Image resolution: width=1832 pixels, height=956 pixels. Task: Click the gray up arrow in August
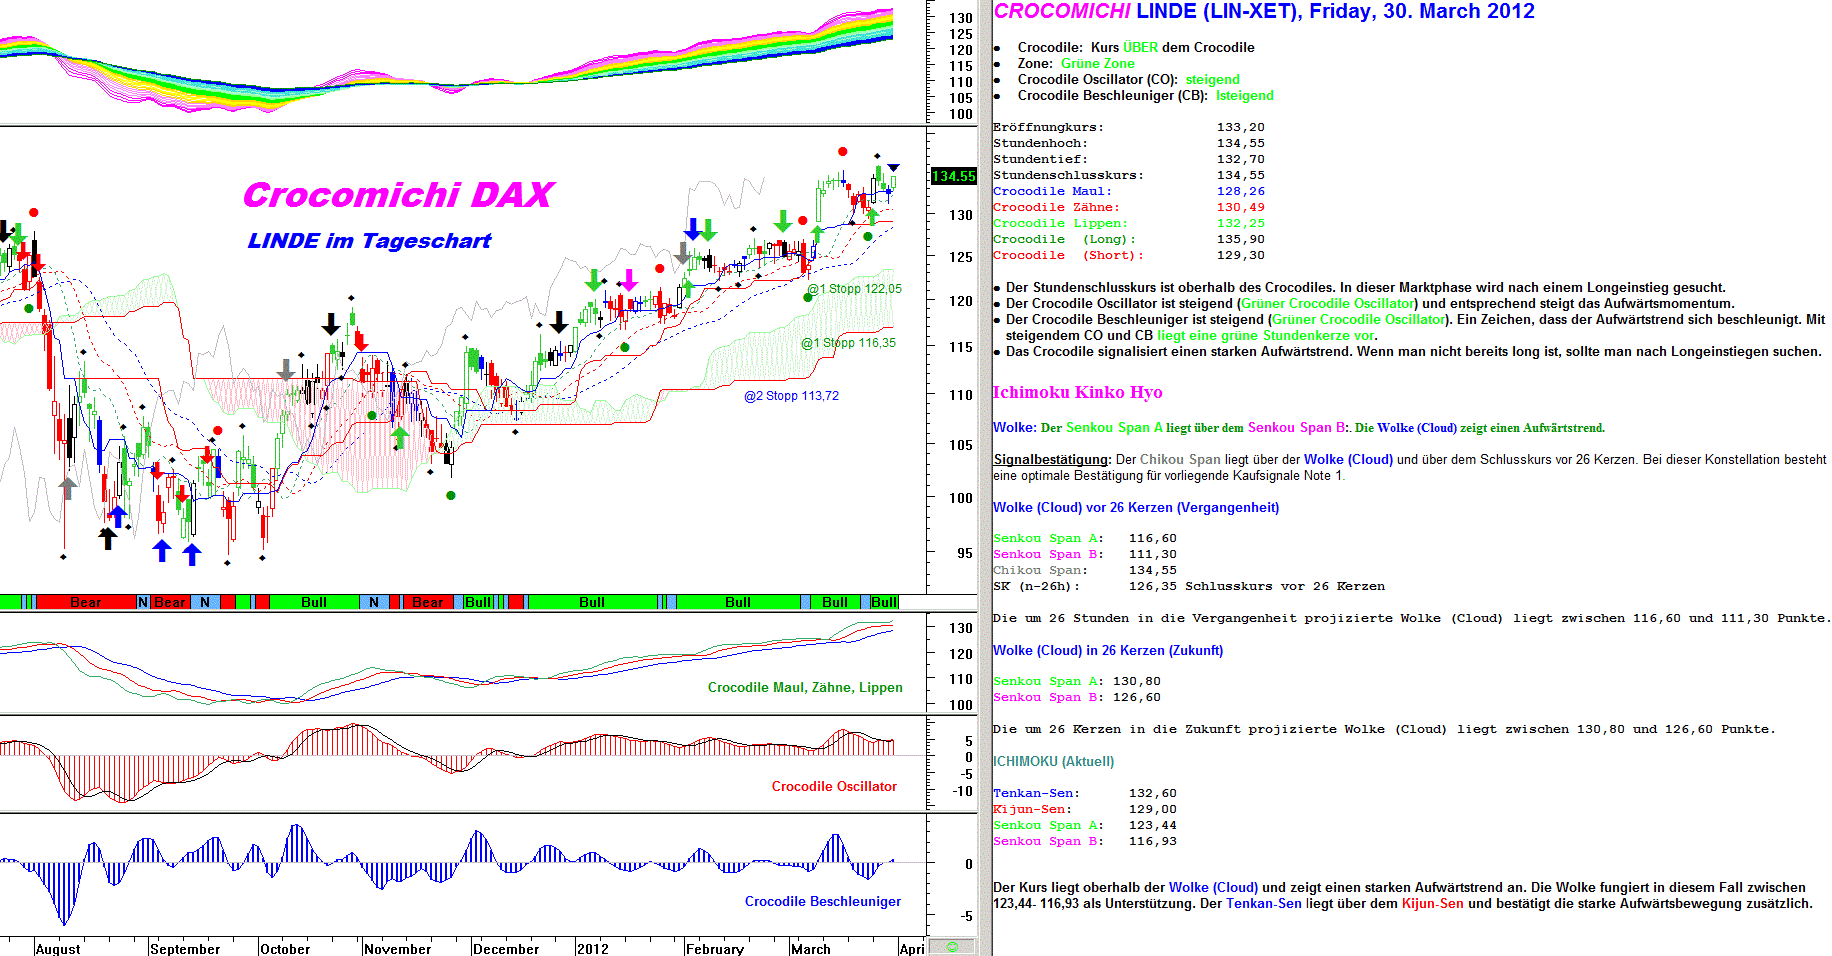(x=68, y=488)
